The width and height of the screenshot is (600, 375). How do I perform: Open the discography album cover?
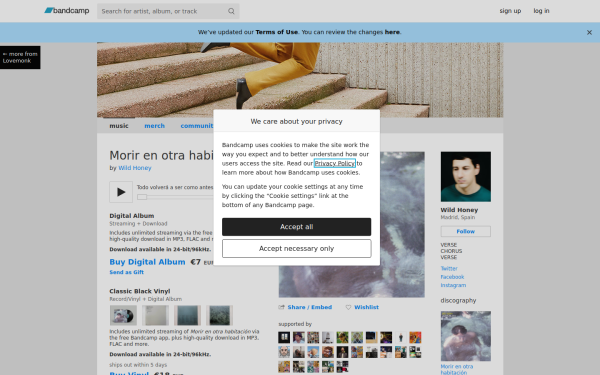click(466, 336)
